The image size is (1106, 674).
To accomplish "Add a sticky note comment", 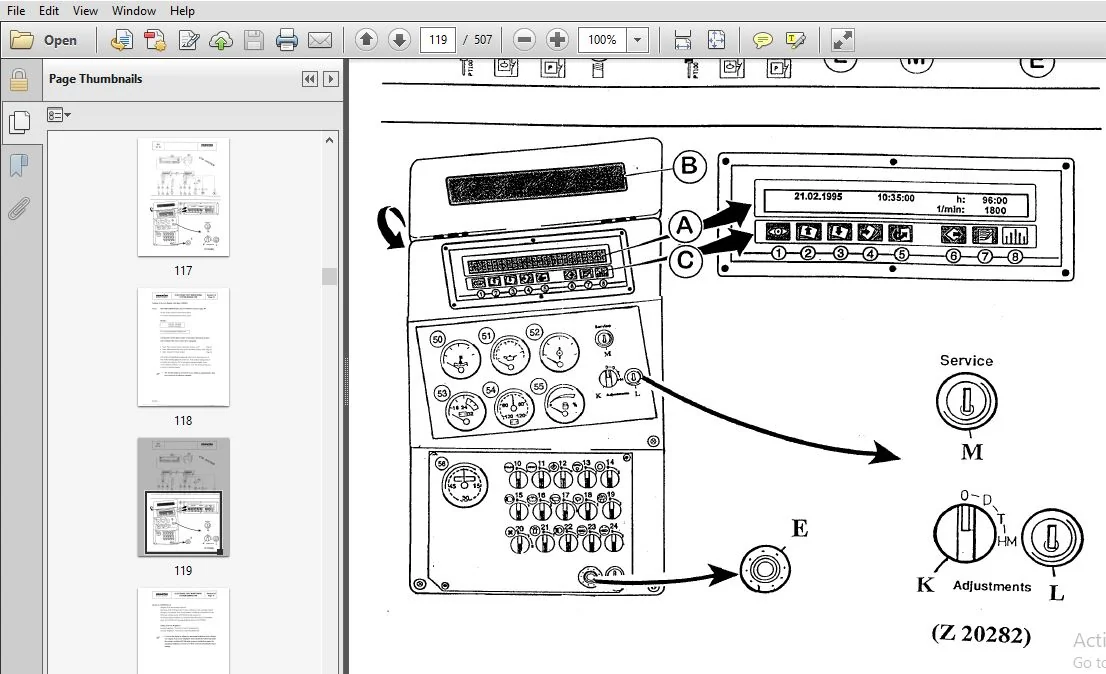I will 762,40.
